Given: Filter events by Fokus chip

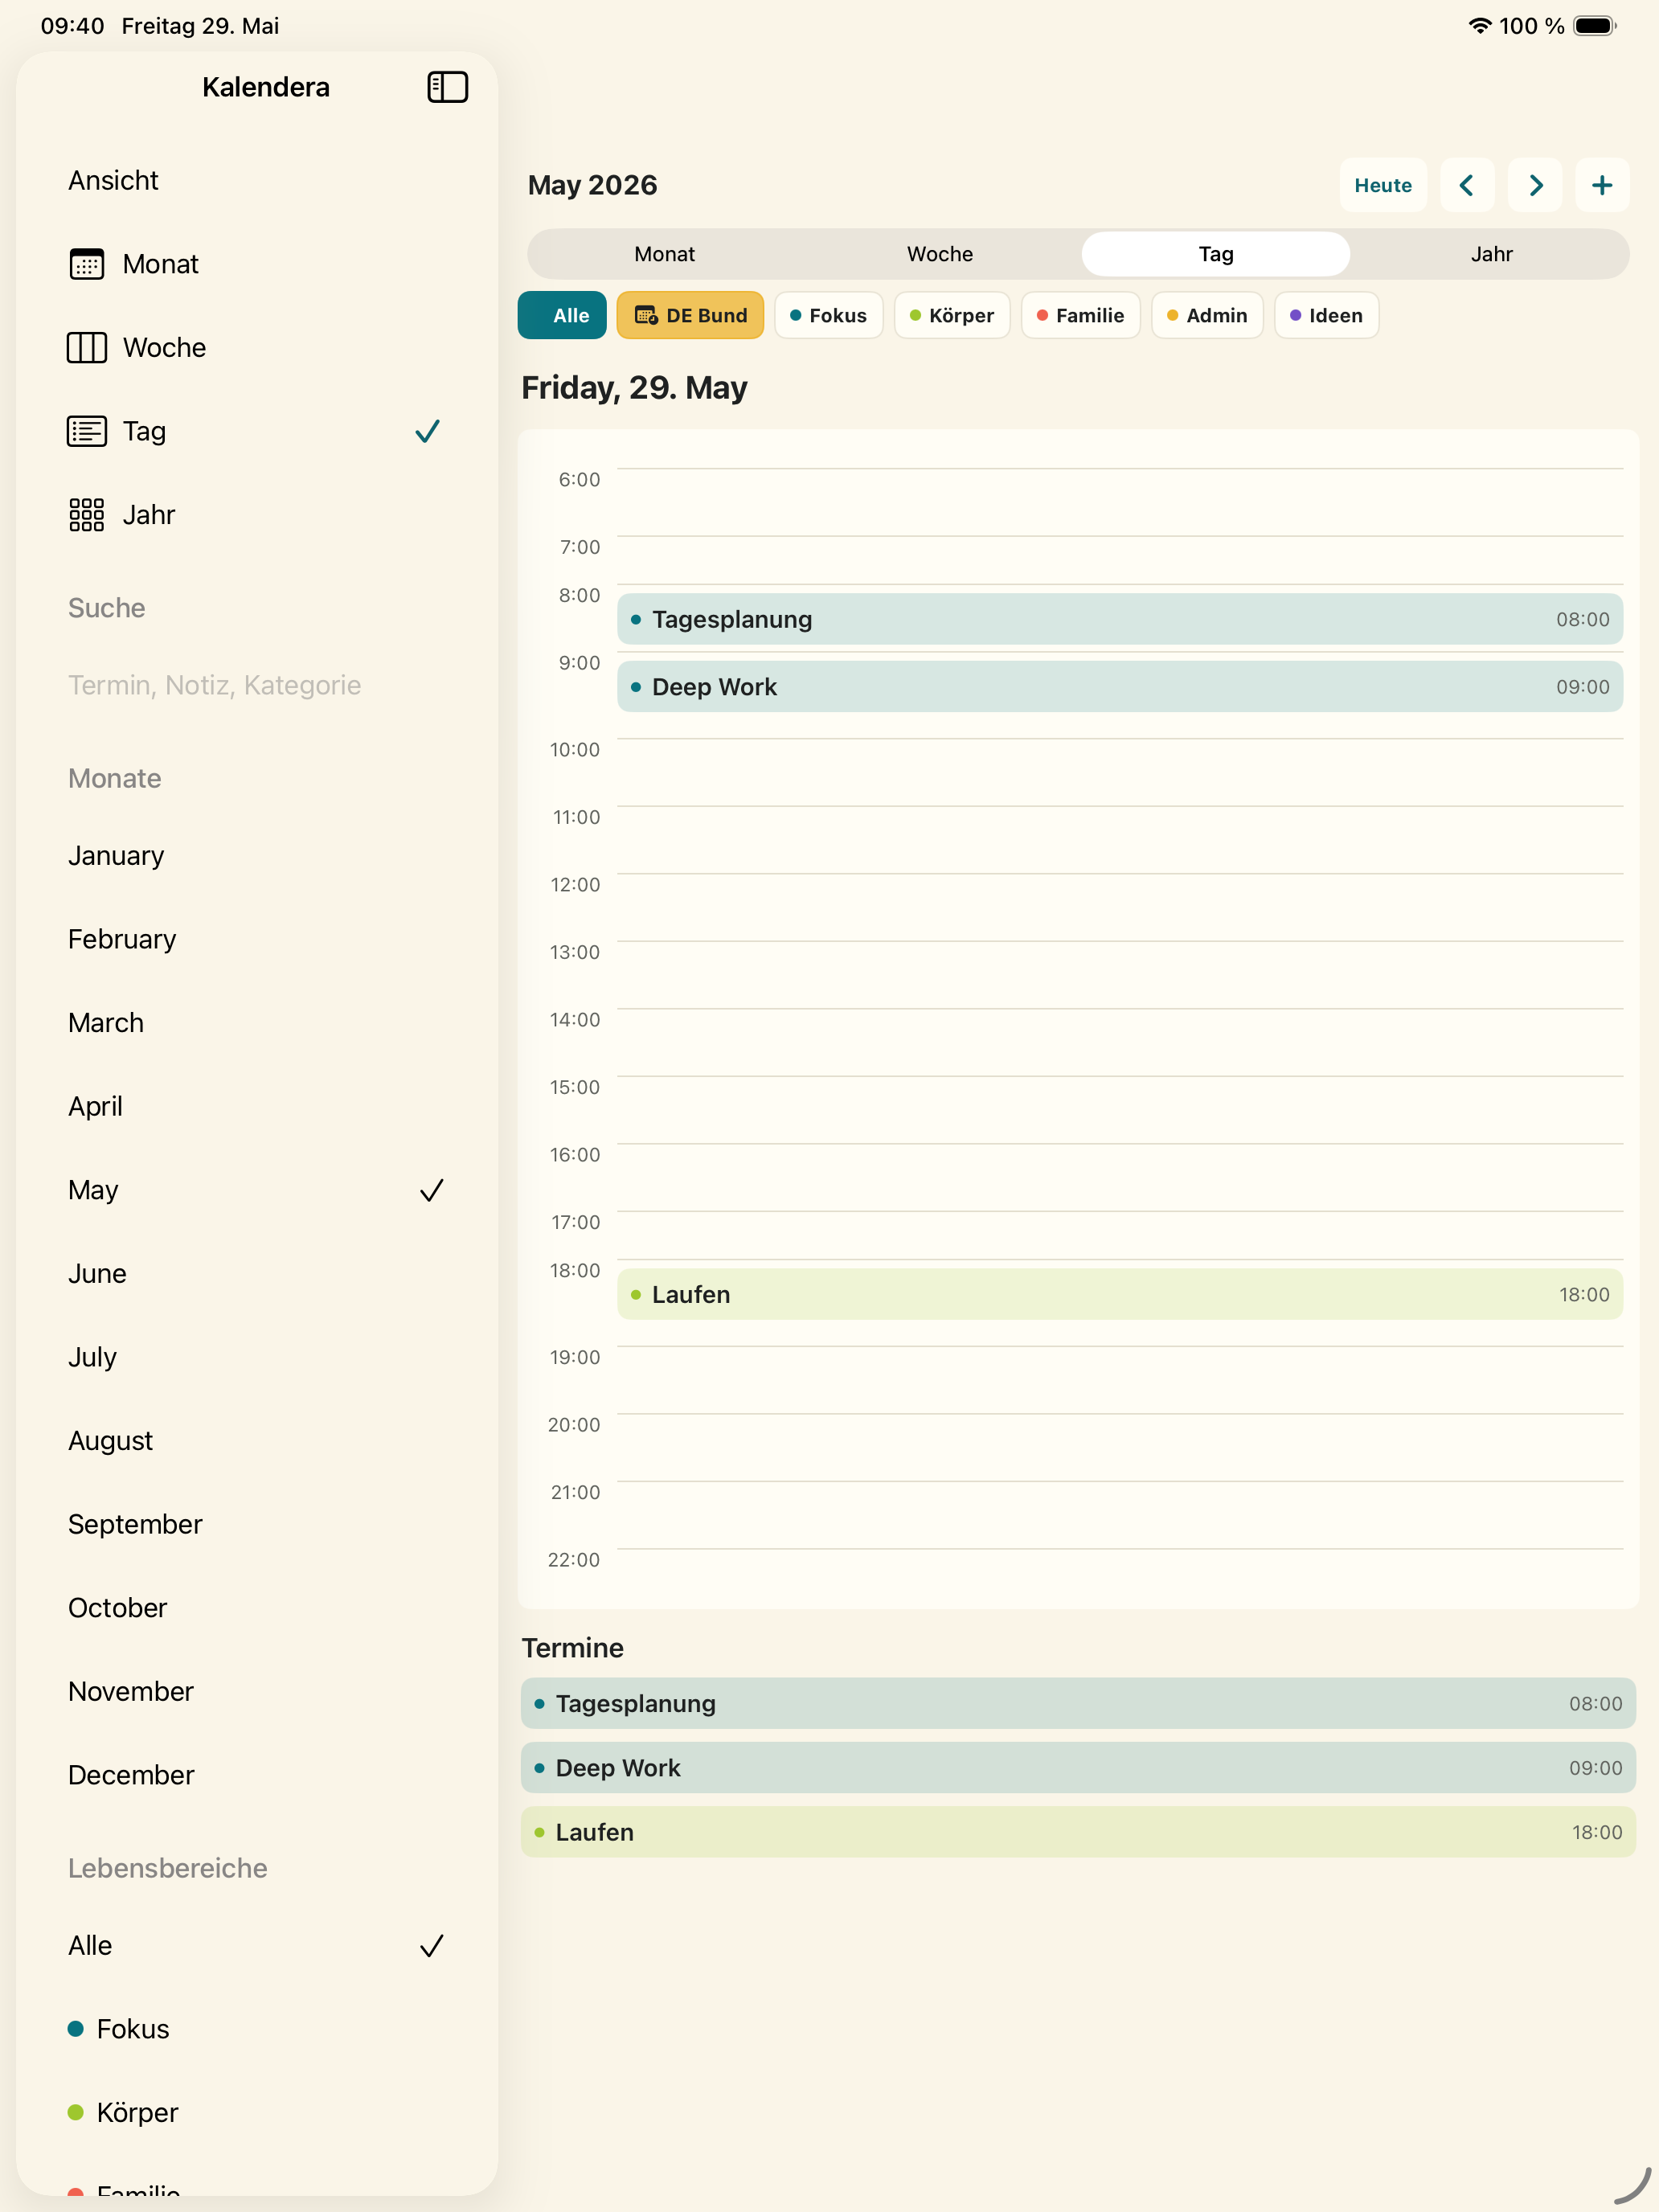Looking at the screenshot, I should [829, 315].
